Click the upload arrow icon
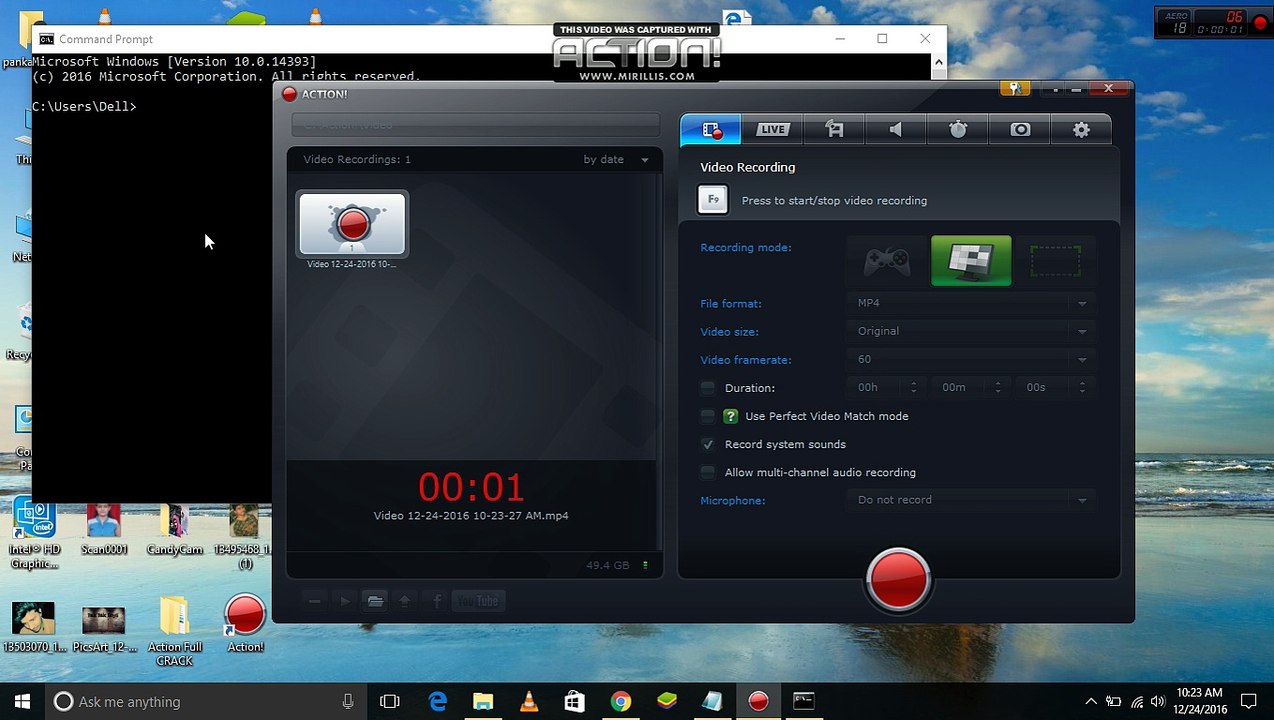The height and width of the screenshot is (720, 1274). tap(405, 601)
